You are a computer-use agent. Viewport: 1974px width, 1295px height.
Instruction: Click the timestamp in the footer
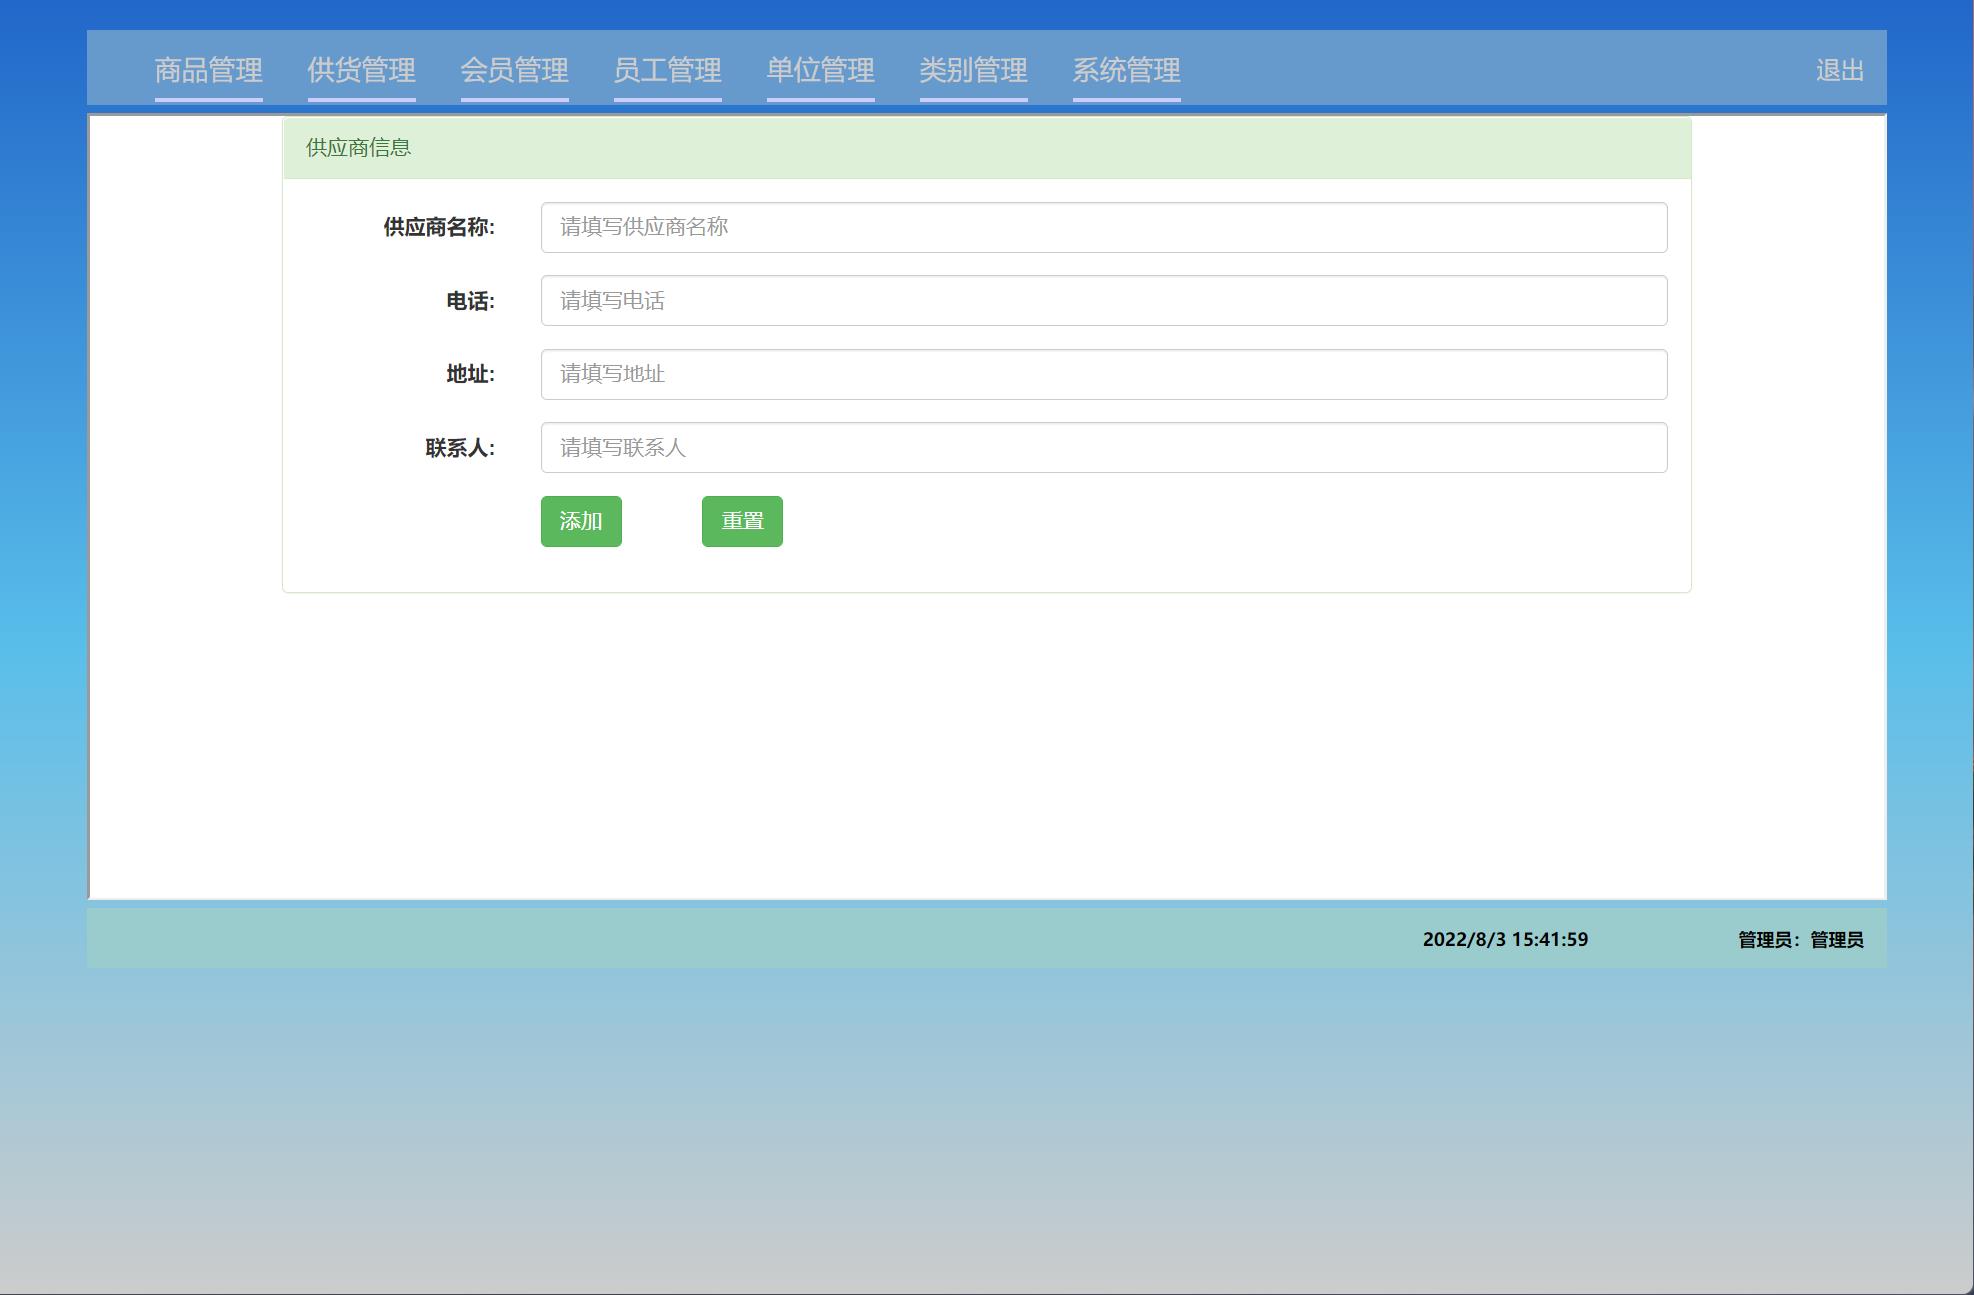(x=1505, y=940)
